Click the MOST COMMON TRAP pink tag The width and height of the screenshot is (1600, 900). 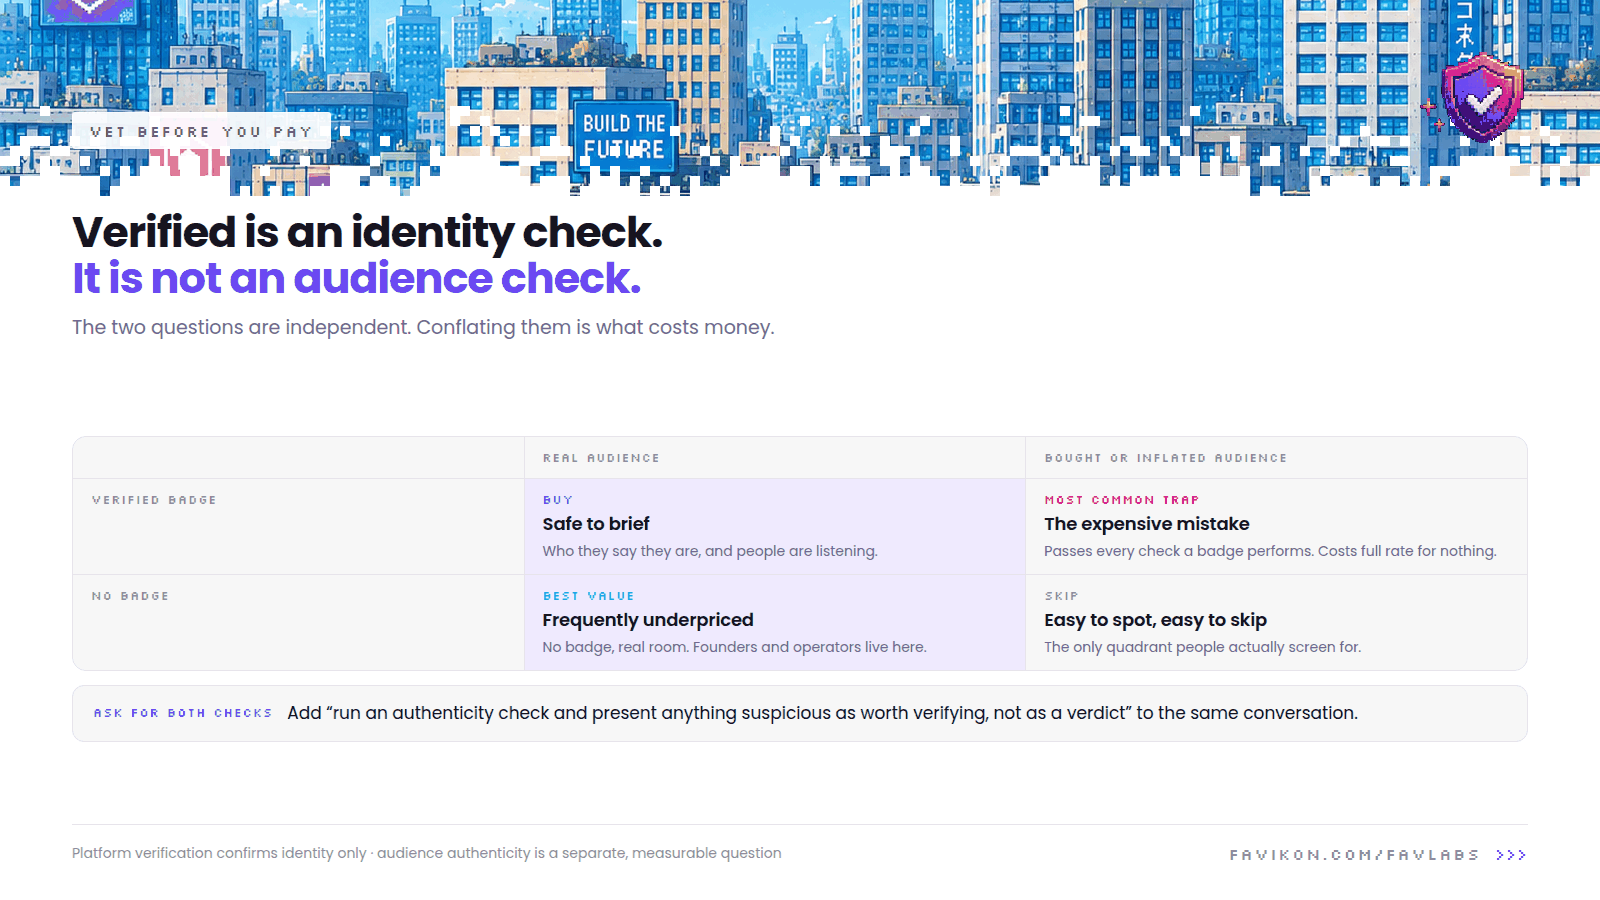(x=1121, y=500)
